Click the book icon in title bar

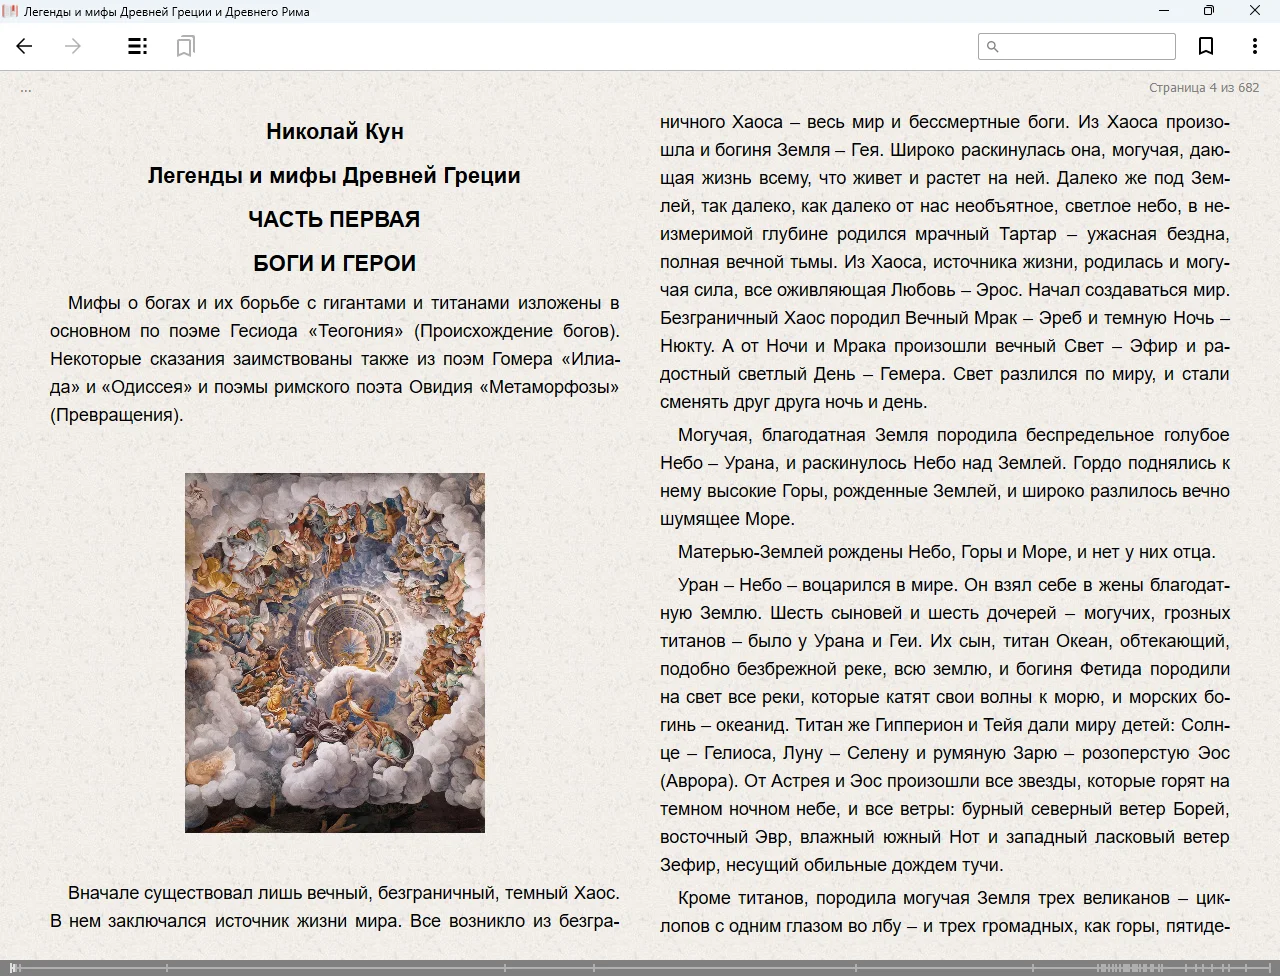click(x=11, y=11)
